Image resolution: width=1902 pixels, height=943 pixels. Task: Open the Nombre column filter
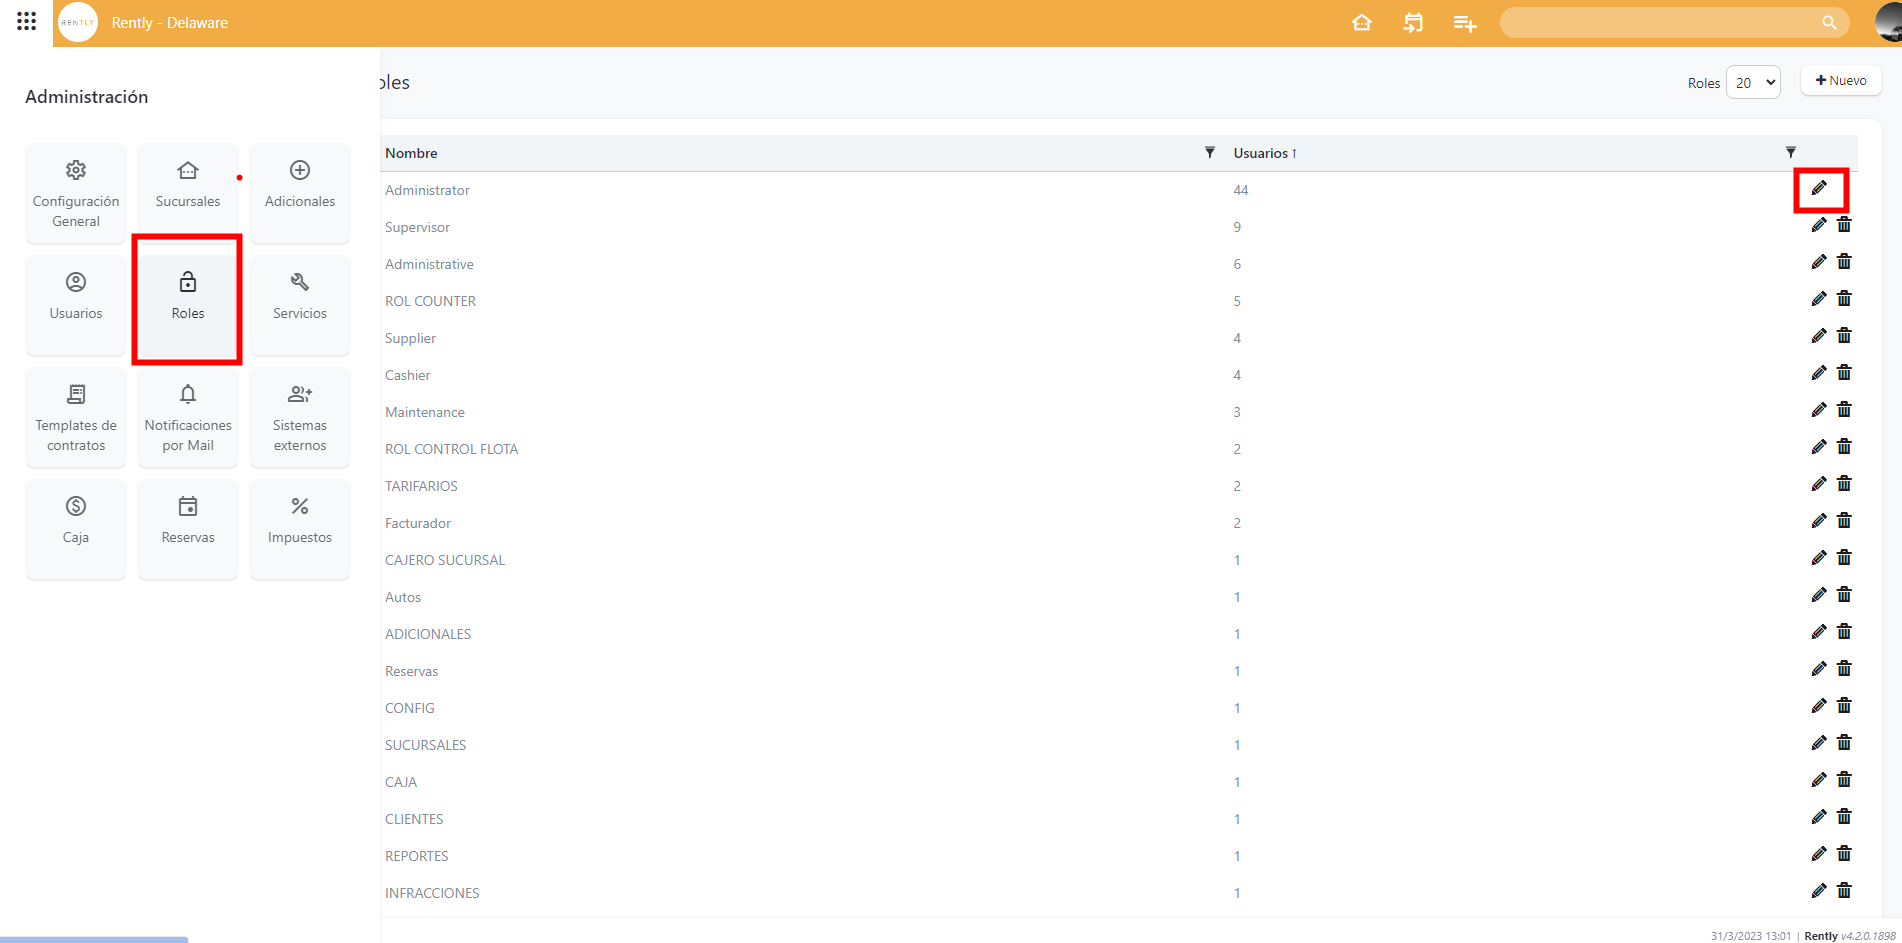[1209, 153]
